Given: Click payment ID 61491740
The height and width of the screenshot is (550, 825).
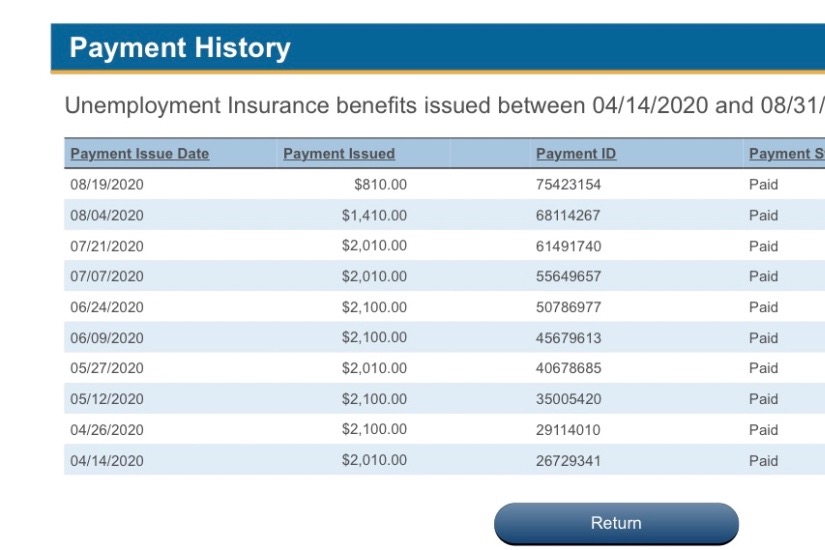Looking at the screenshot, I should pyautogui.click(x=569, y=246).
